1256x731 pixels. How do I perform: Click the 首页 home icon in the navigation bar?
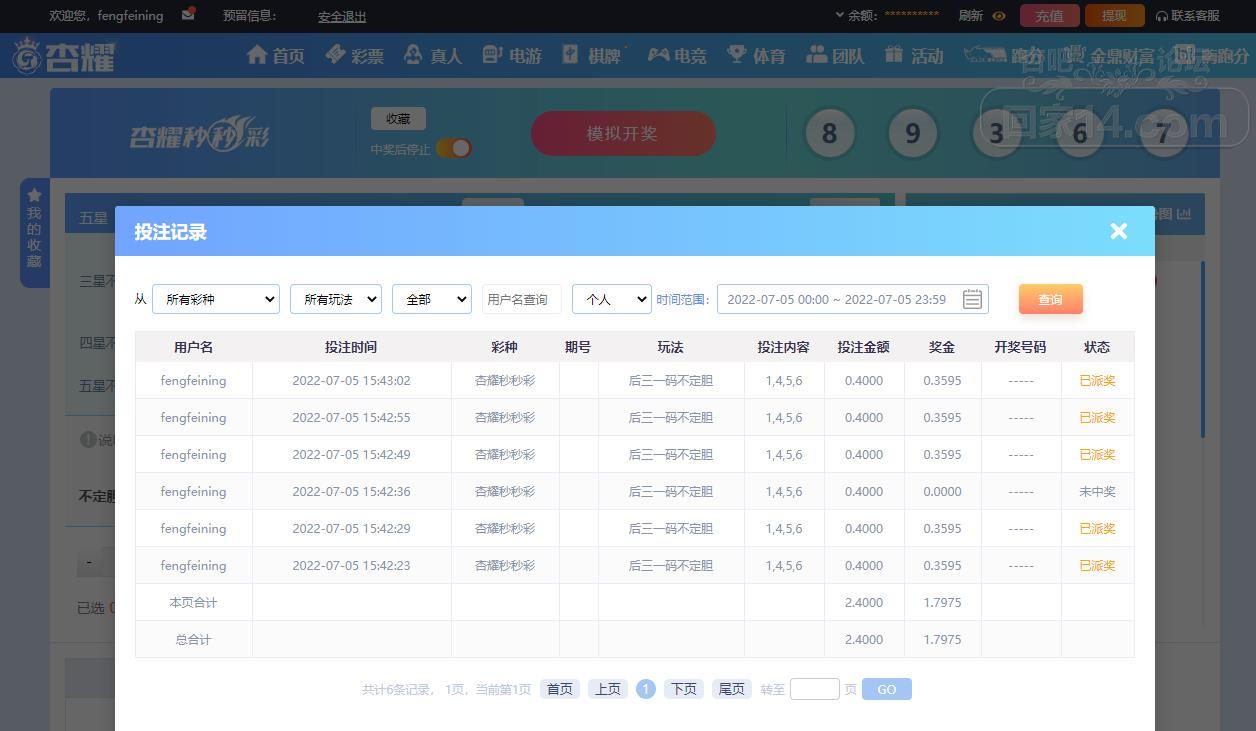coord(257,55)
